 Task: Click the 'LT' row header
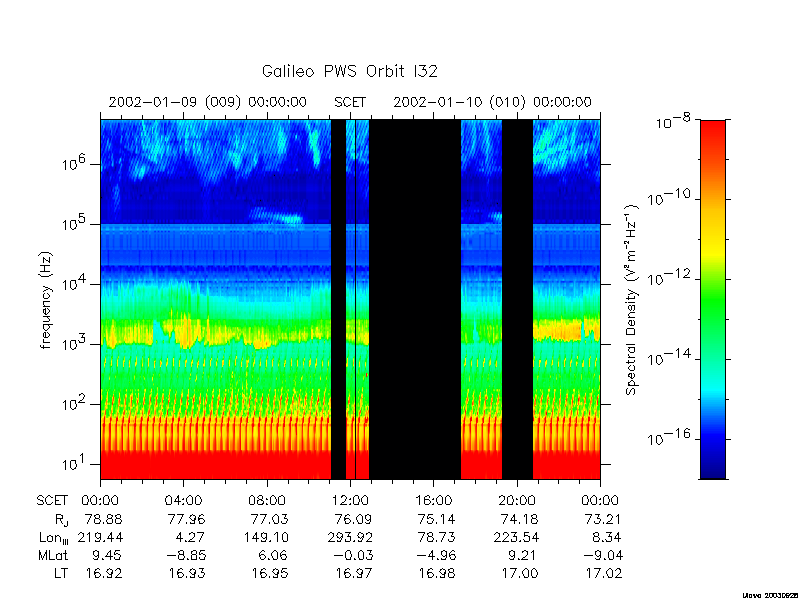pos(61,573)
